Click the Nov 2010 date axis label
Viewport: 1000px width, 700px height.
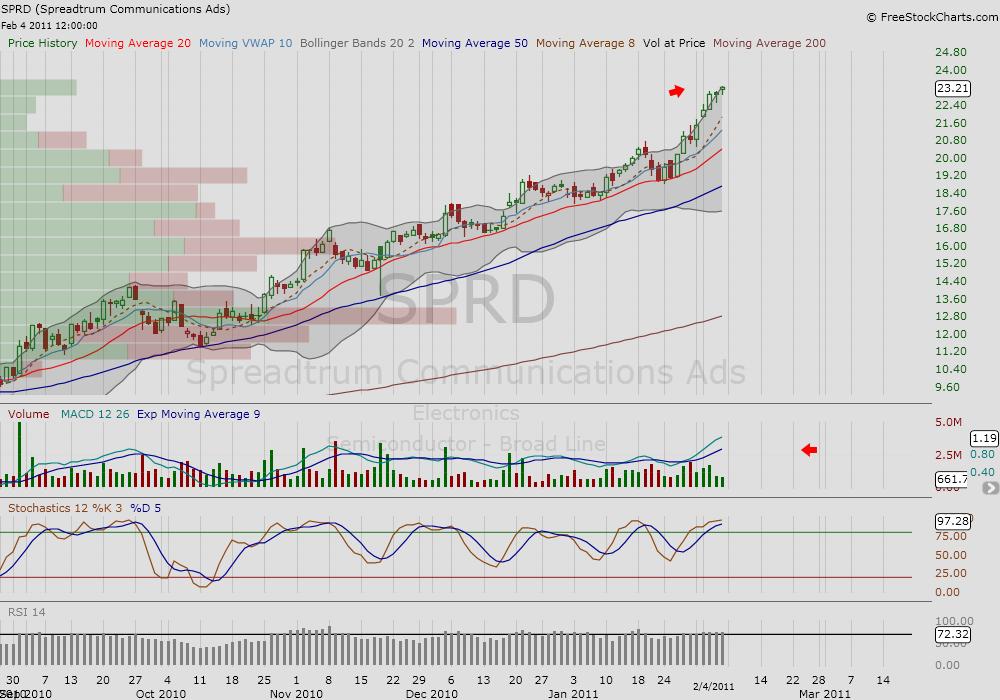point(297,694)
